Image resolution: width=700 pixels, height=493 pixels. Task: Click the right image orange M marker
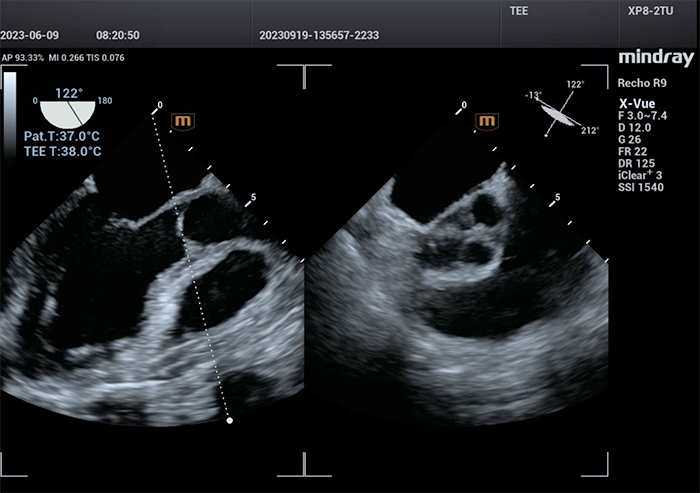pyautogui.click(x=487, y=121)
